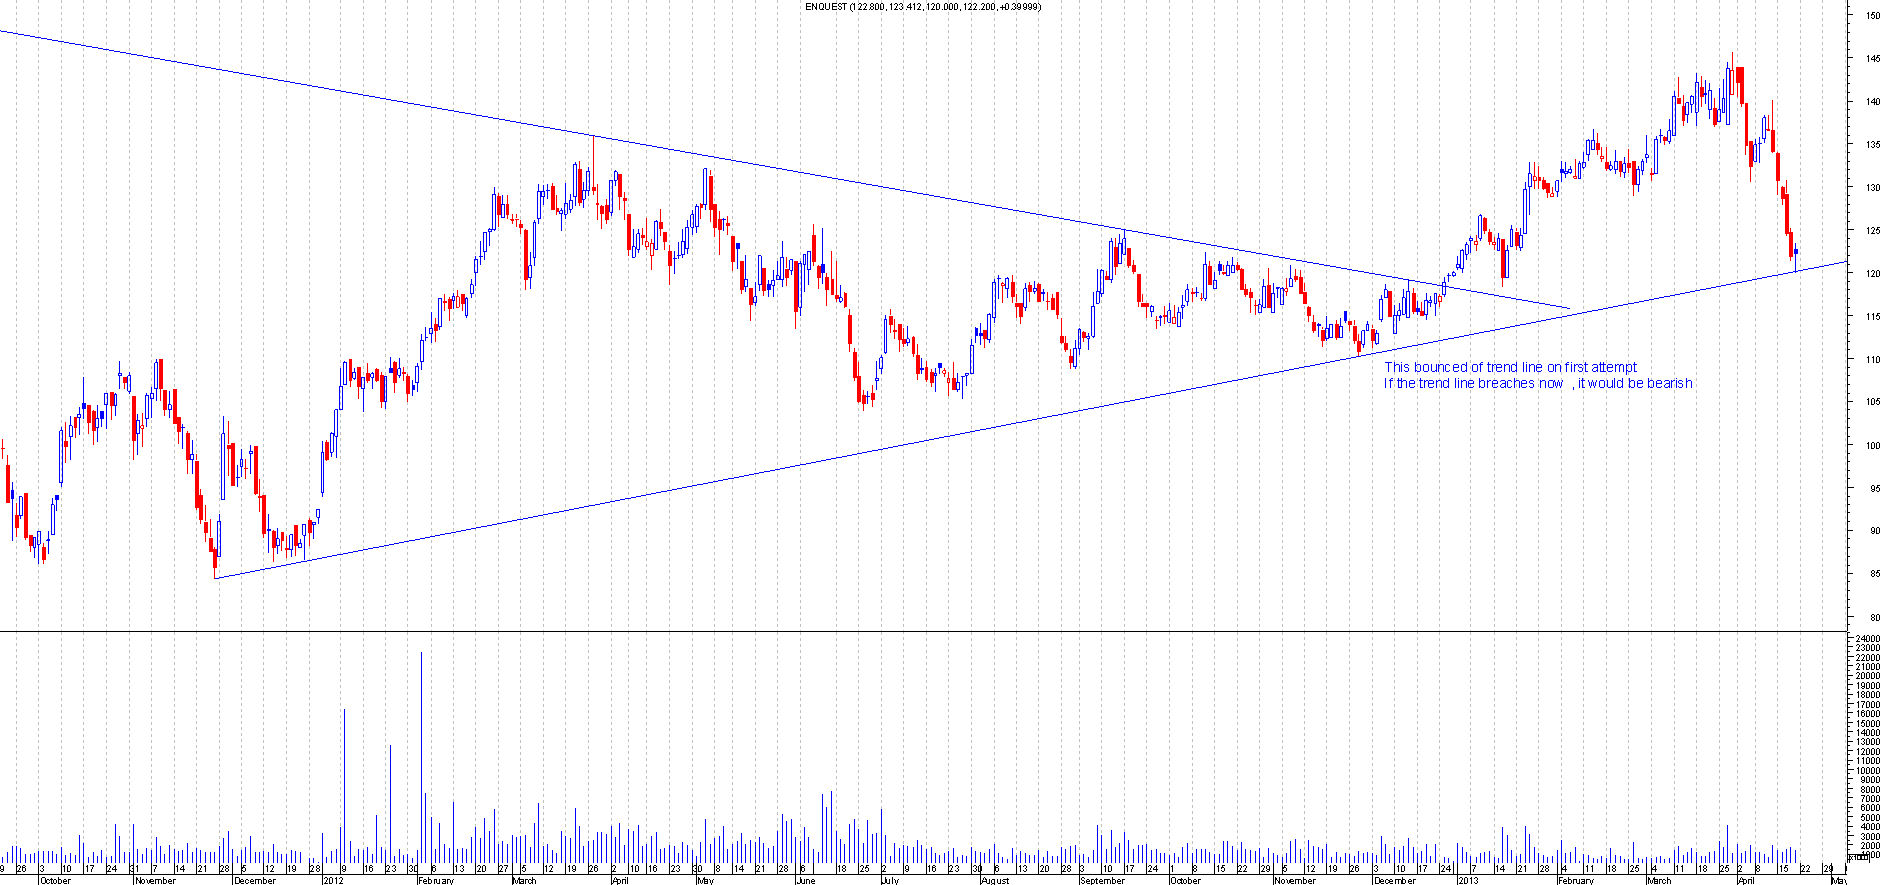This screenshot has width=1883, height=885.
Task: Select the 'it would be bearish' annotation line
Action: (x=1538, y=383)
